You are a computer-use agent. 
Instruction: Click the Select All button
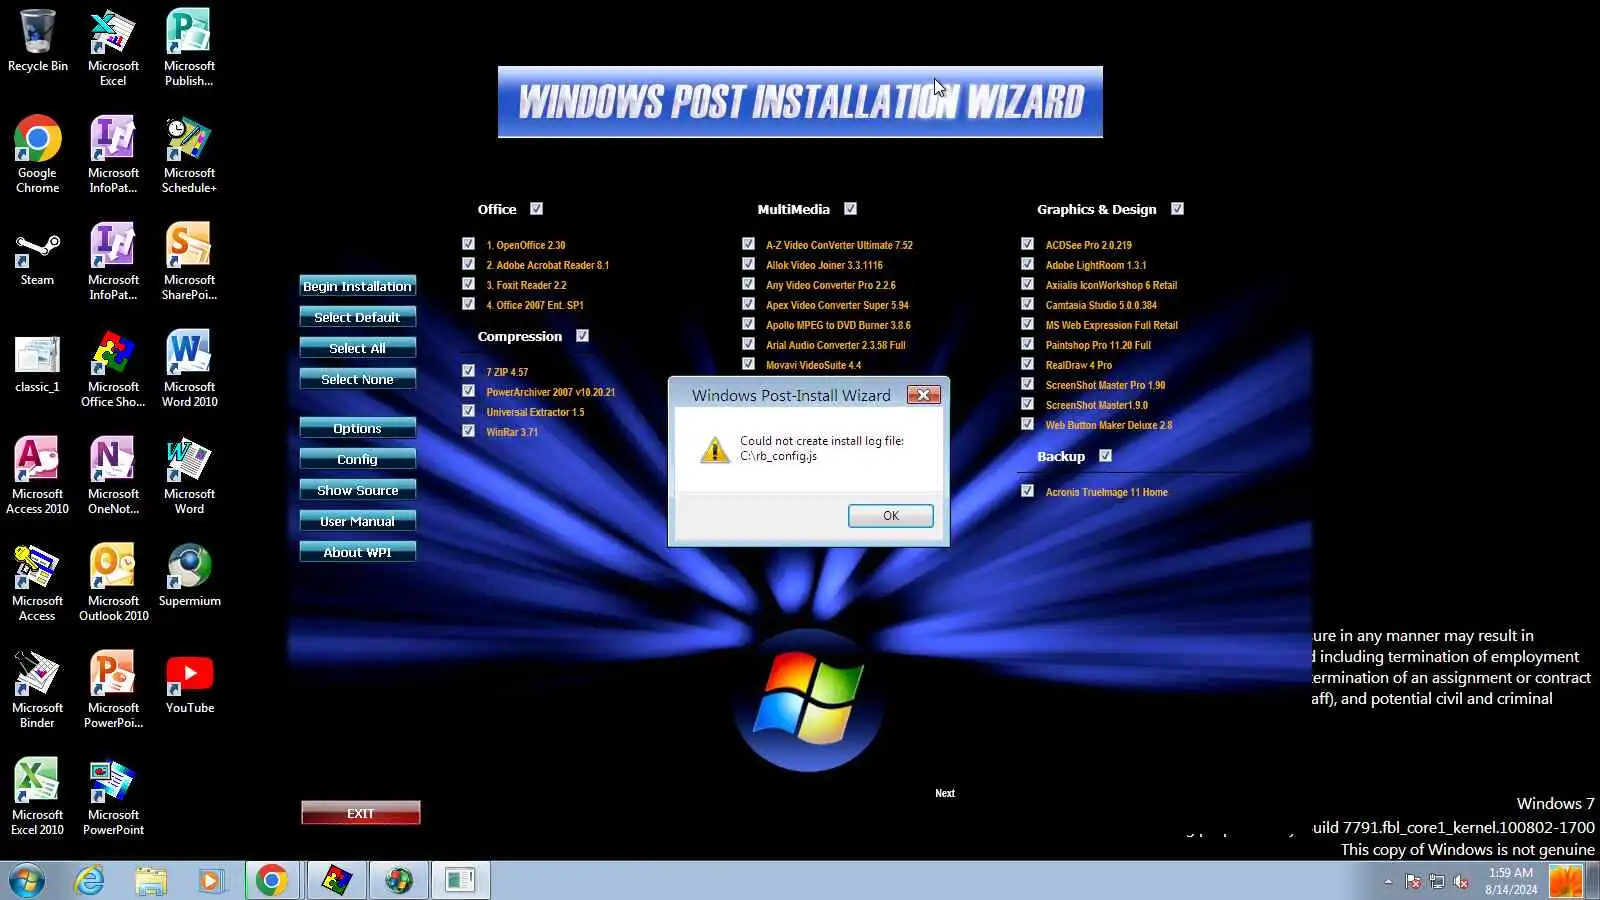pos(357,348)
